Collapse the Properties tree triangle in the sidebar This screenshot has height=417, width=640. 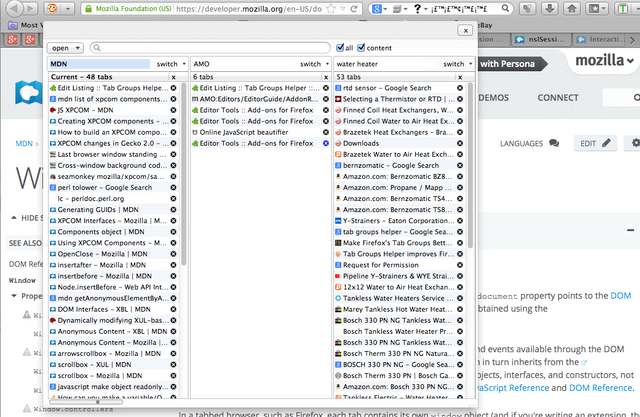pyautogui.click(x=13, y=296)
